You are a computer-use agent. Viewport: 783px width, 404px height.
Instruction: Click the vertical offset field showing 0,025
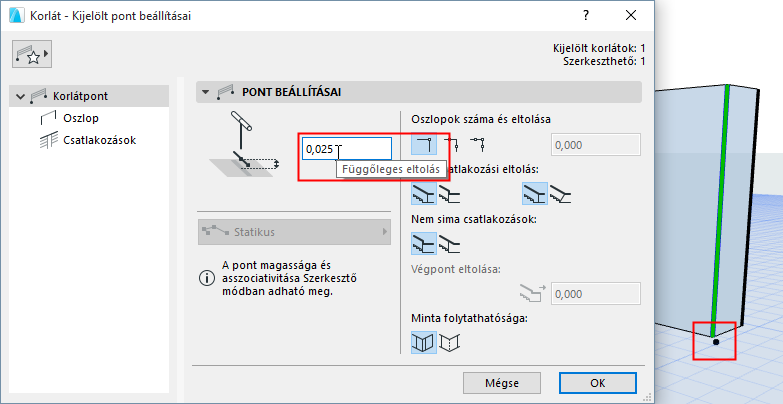(x=347, y=149)
